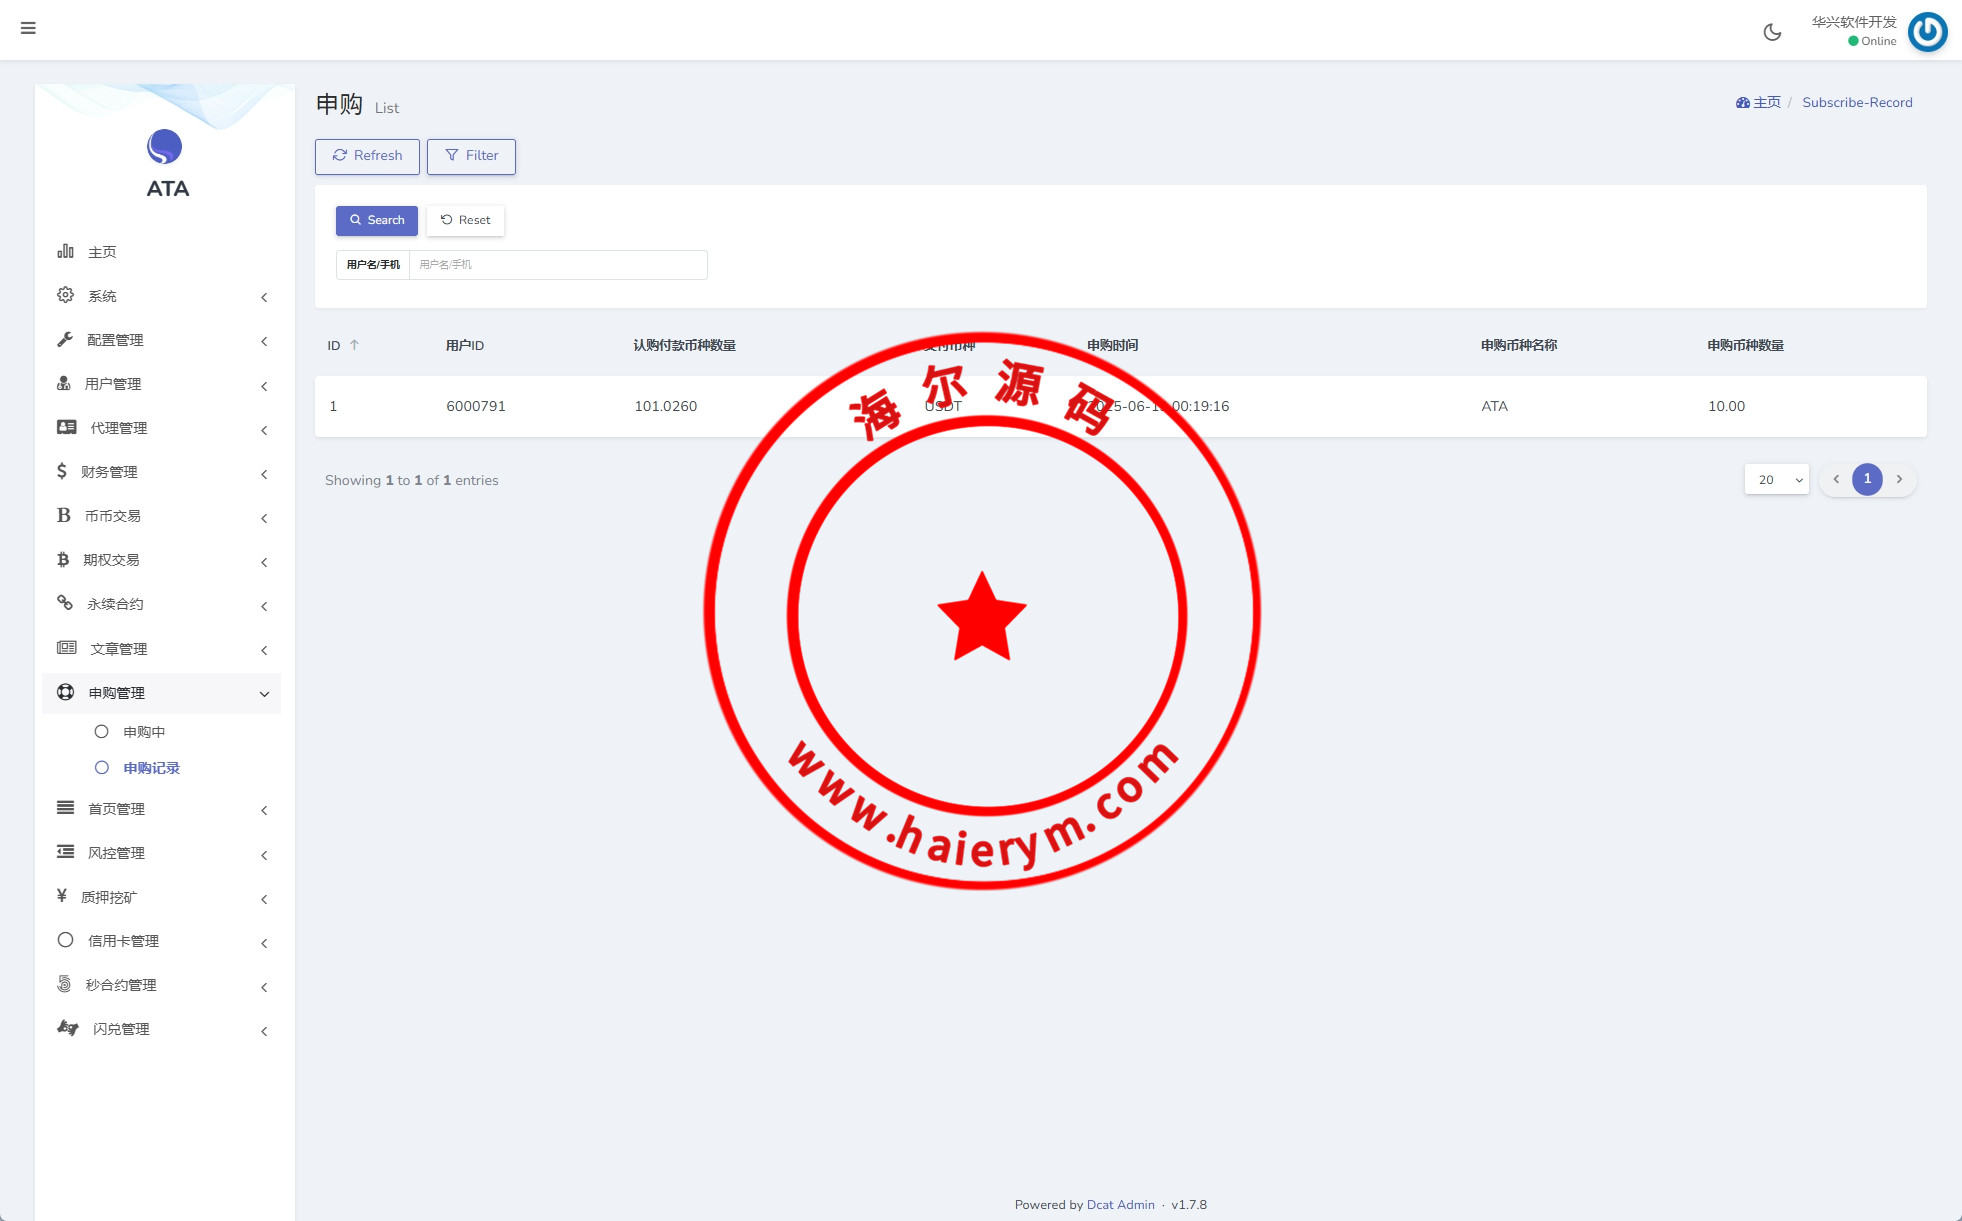Click the hamburger menu icon

click(28, 28)
